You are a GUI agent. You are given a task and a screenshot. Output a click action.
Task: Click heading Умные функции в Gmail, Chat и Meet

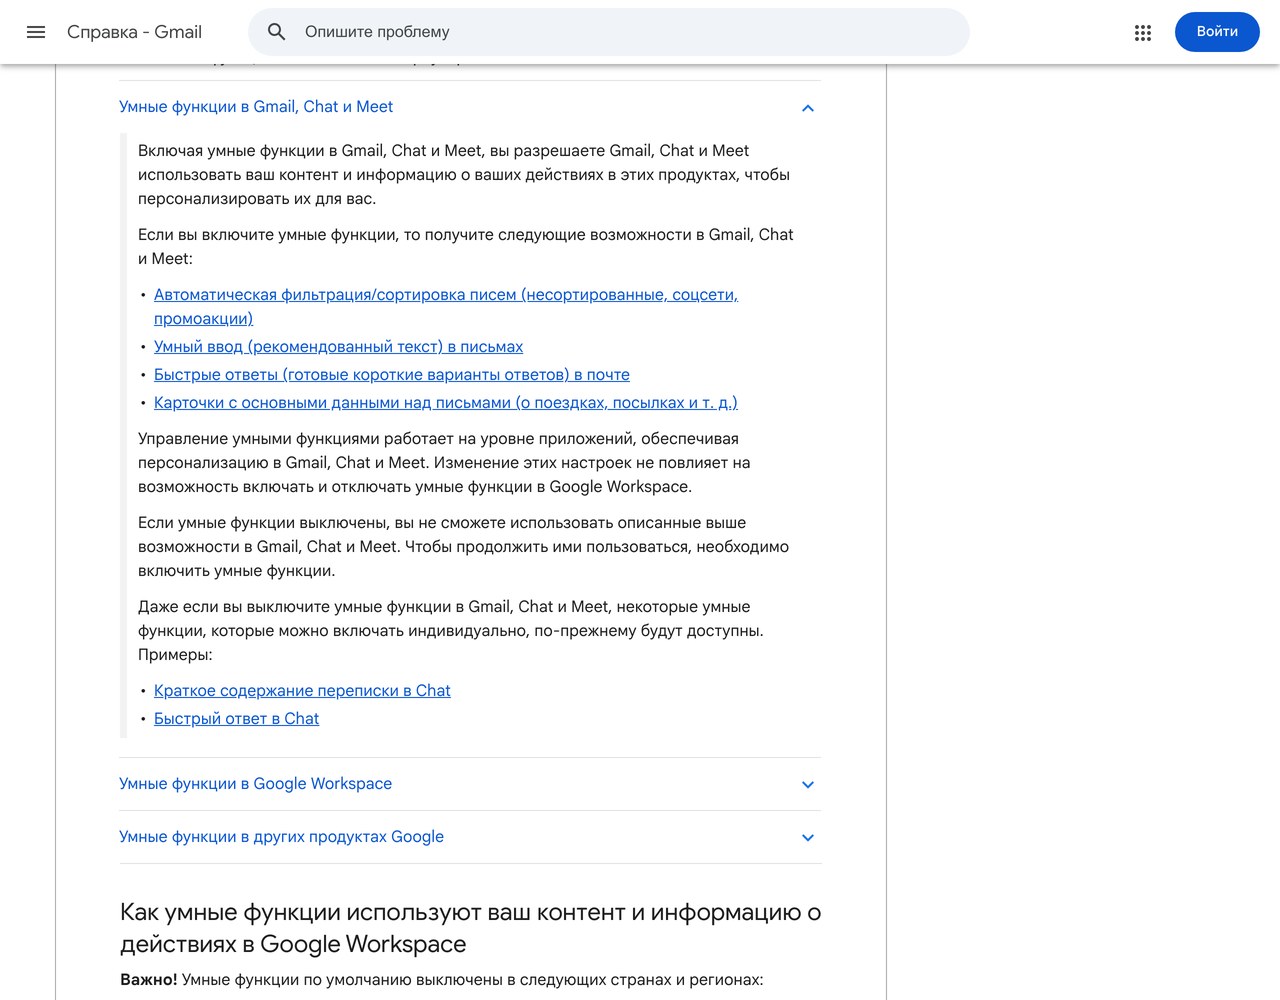click(256, 107)
